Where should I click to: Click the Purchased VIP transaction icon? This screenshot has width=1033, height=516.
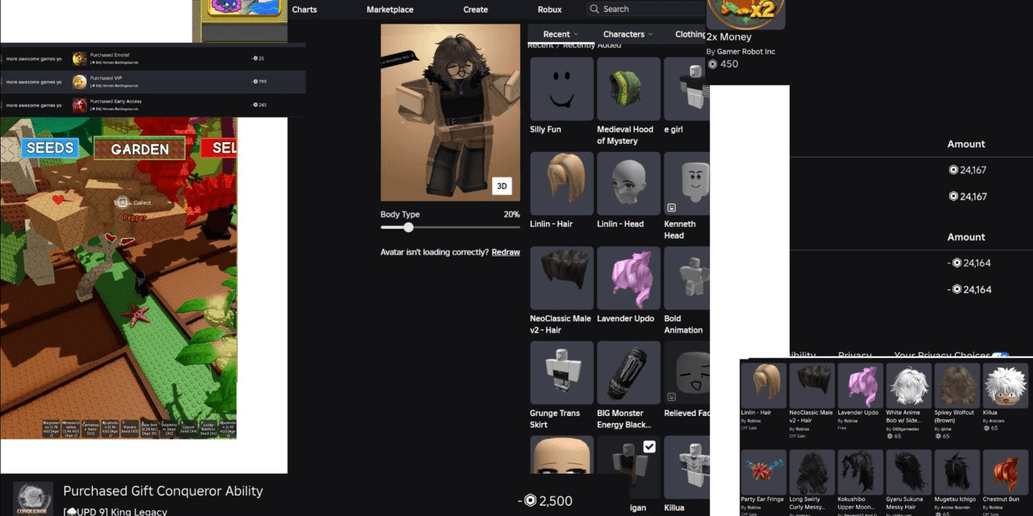coord(80,82)
